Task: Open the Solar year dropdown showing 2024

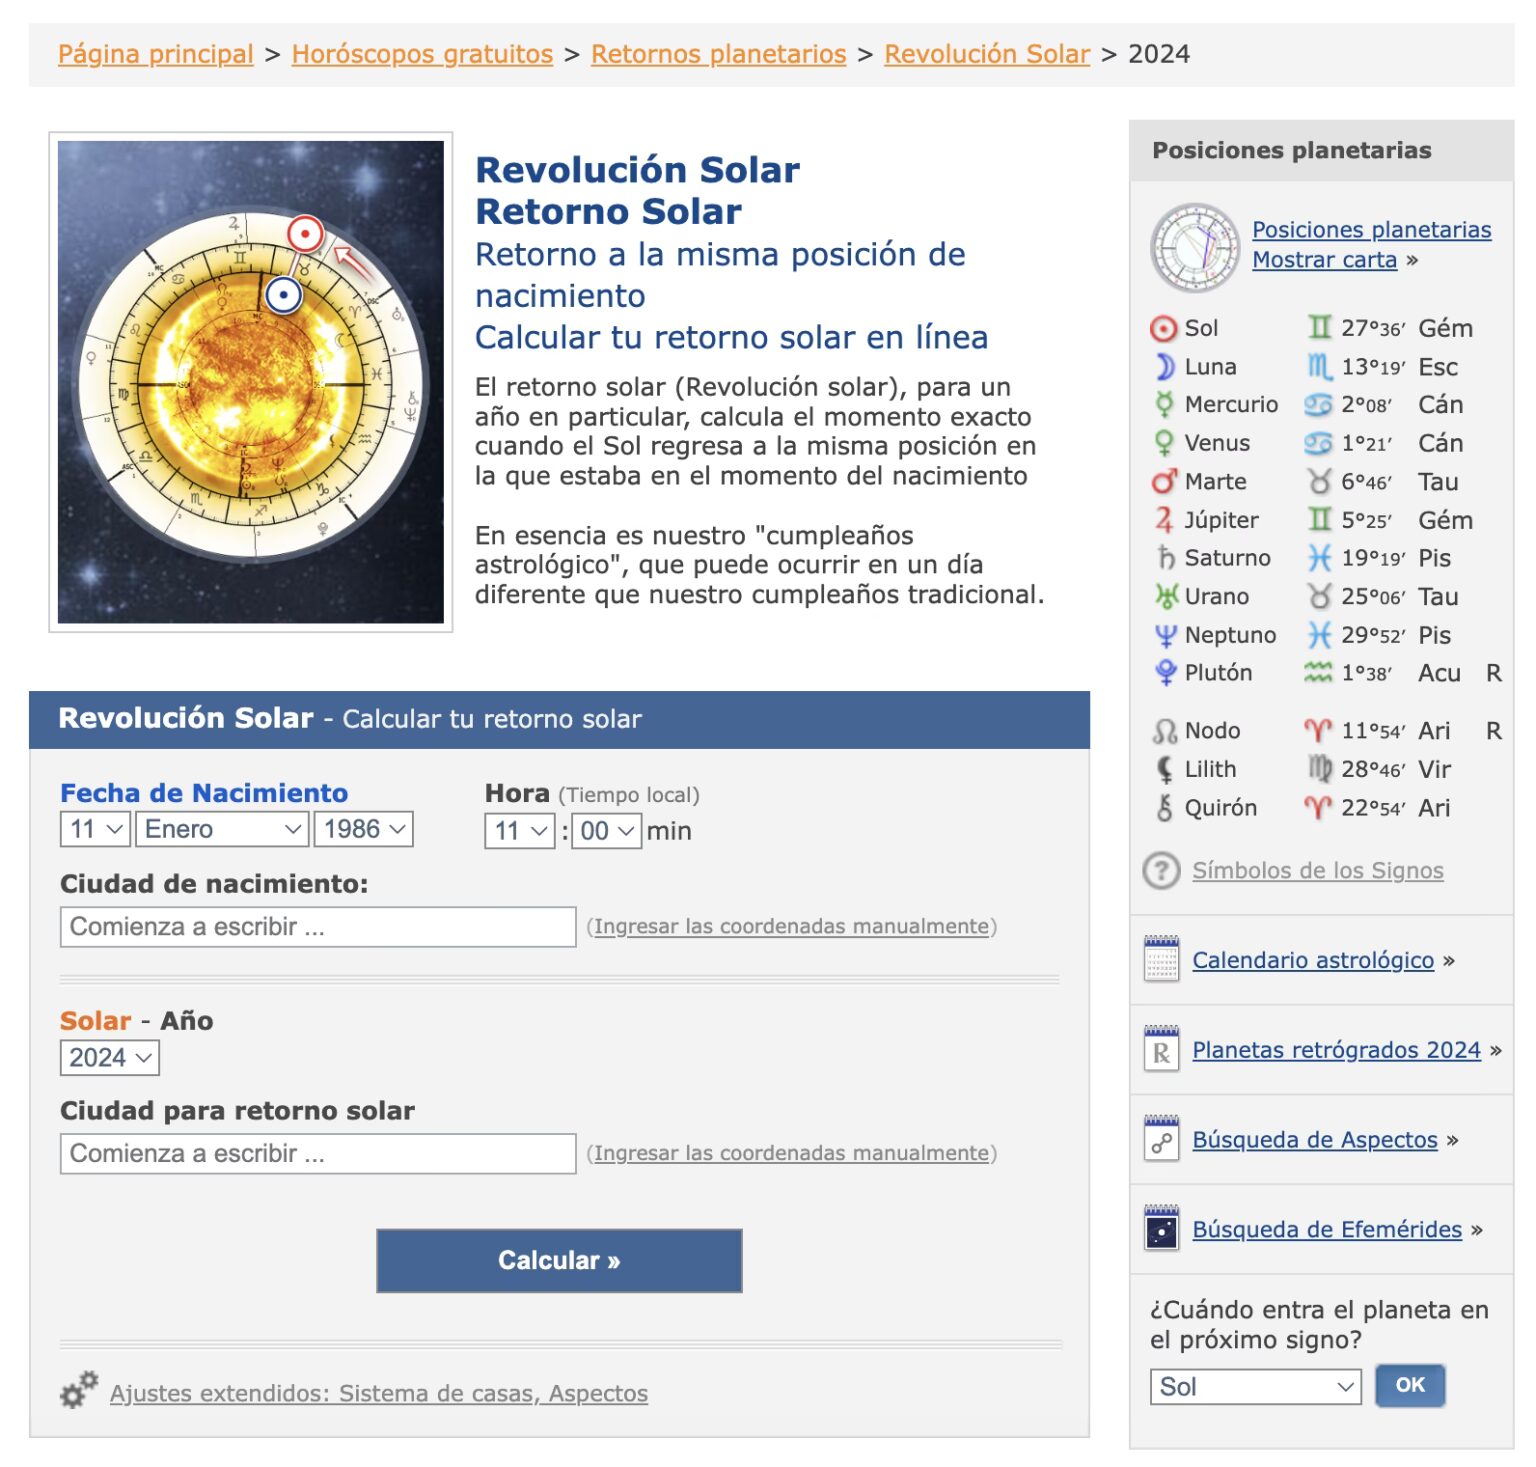Action: point(110,1058)
